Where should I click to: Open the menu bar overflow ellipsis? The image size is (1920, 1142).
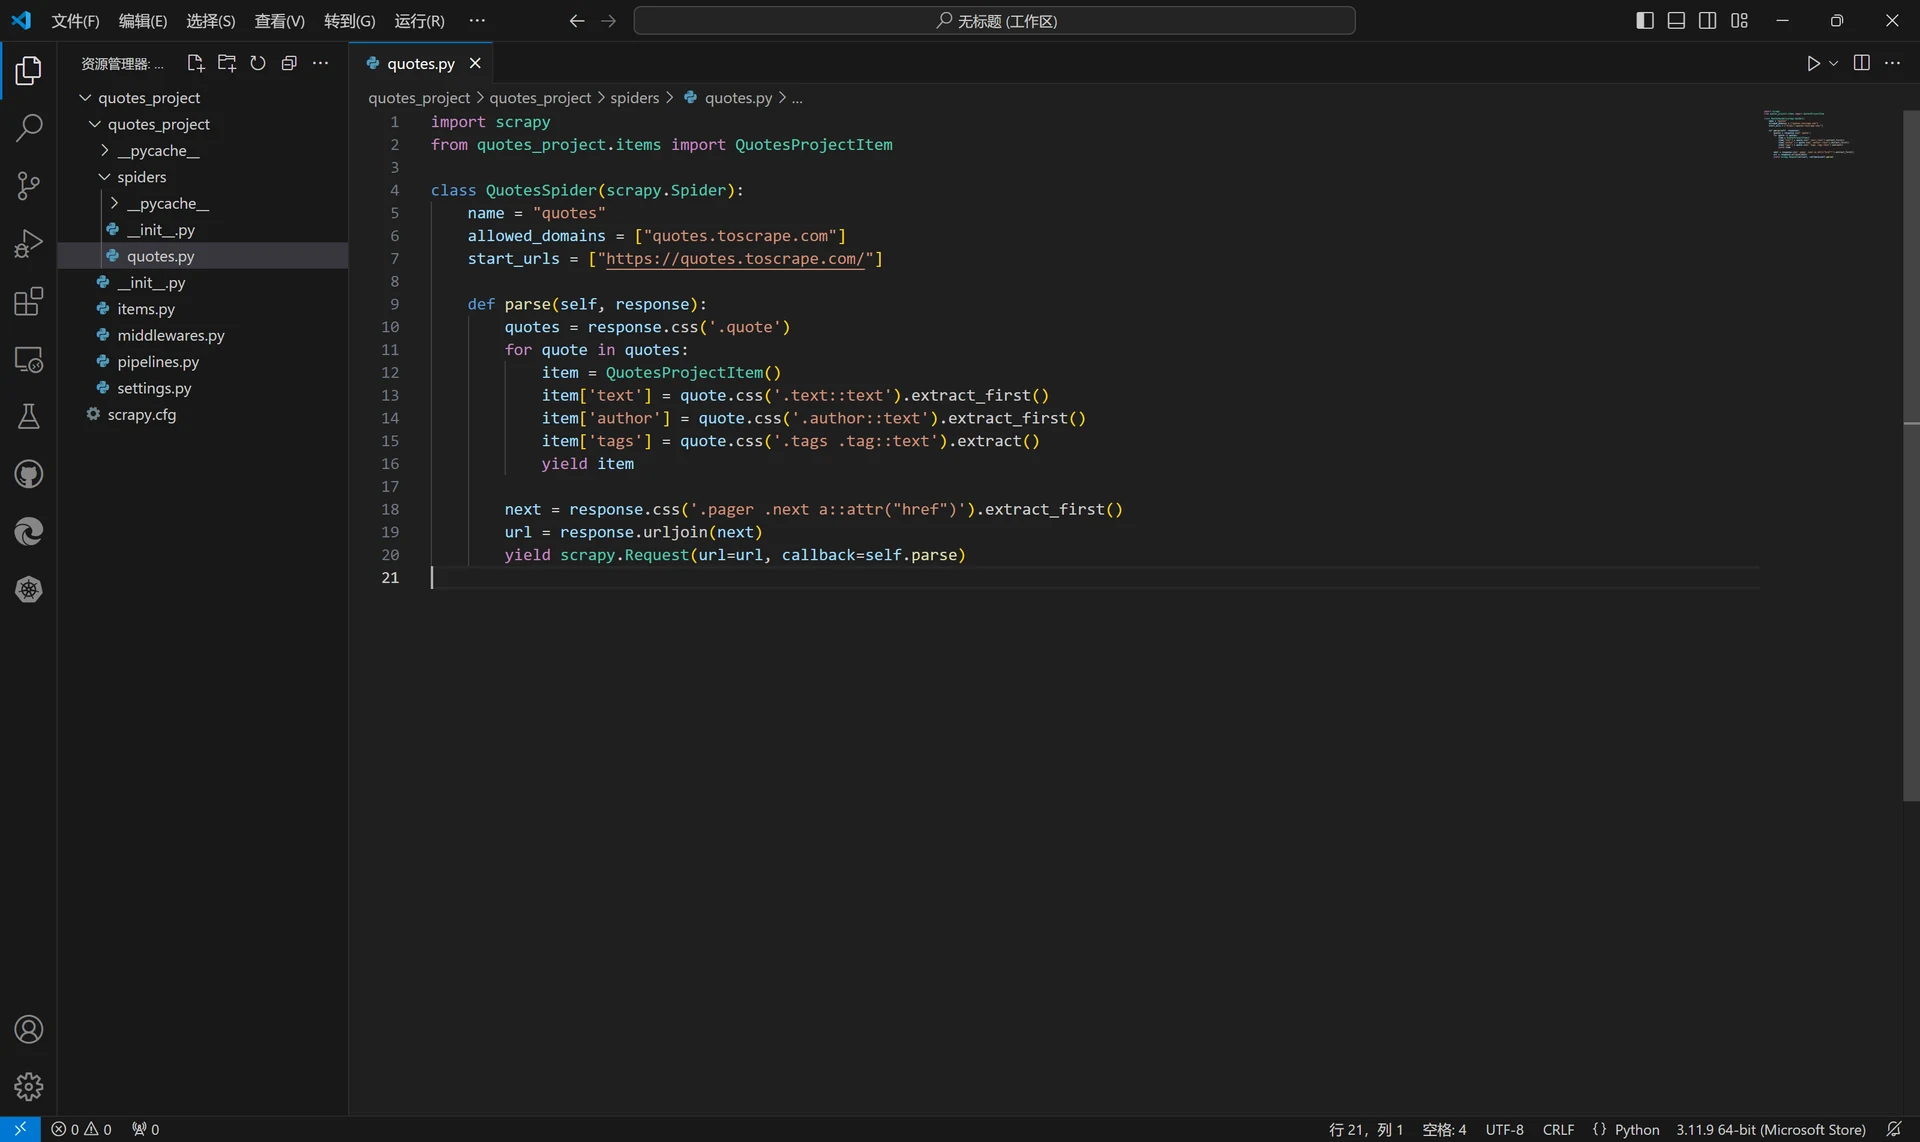click(x=477, y=20)
